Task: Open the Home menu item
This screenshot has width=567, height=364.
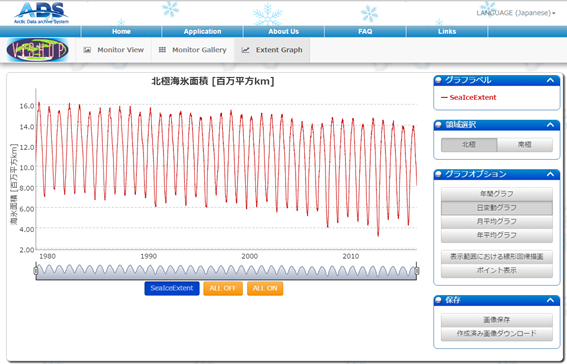Action: 121,31
